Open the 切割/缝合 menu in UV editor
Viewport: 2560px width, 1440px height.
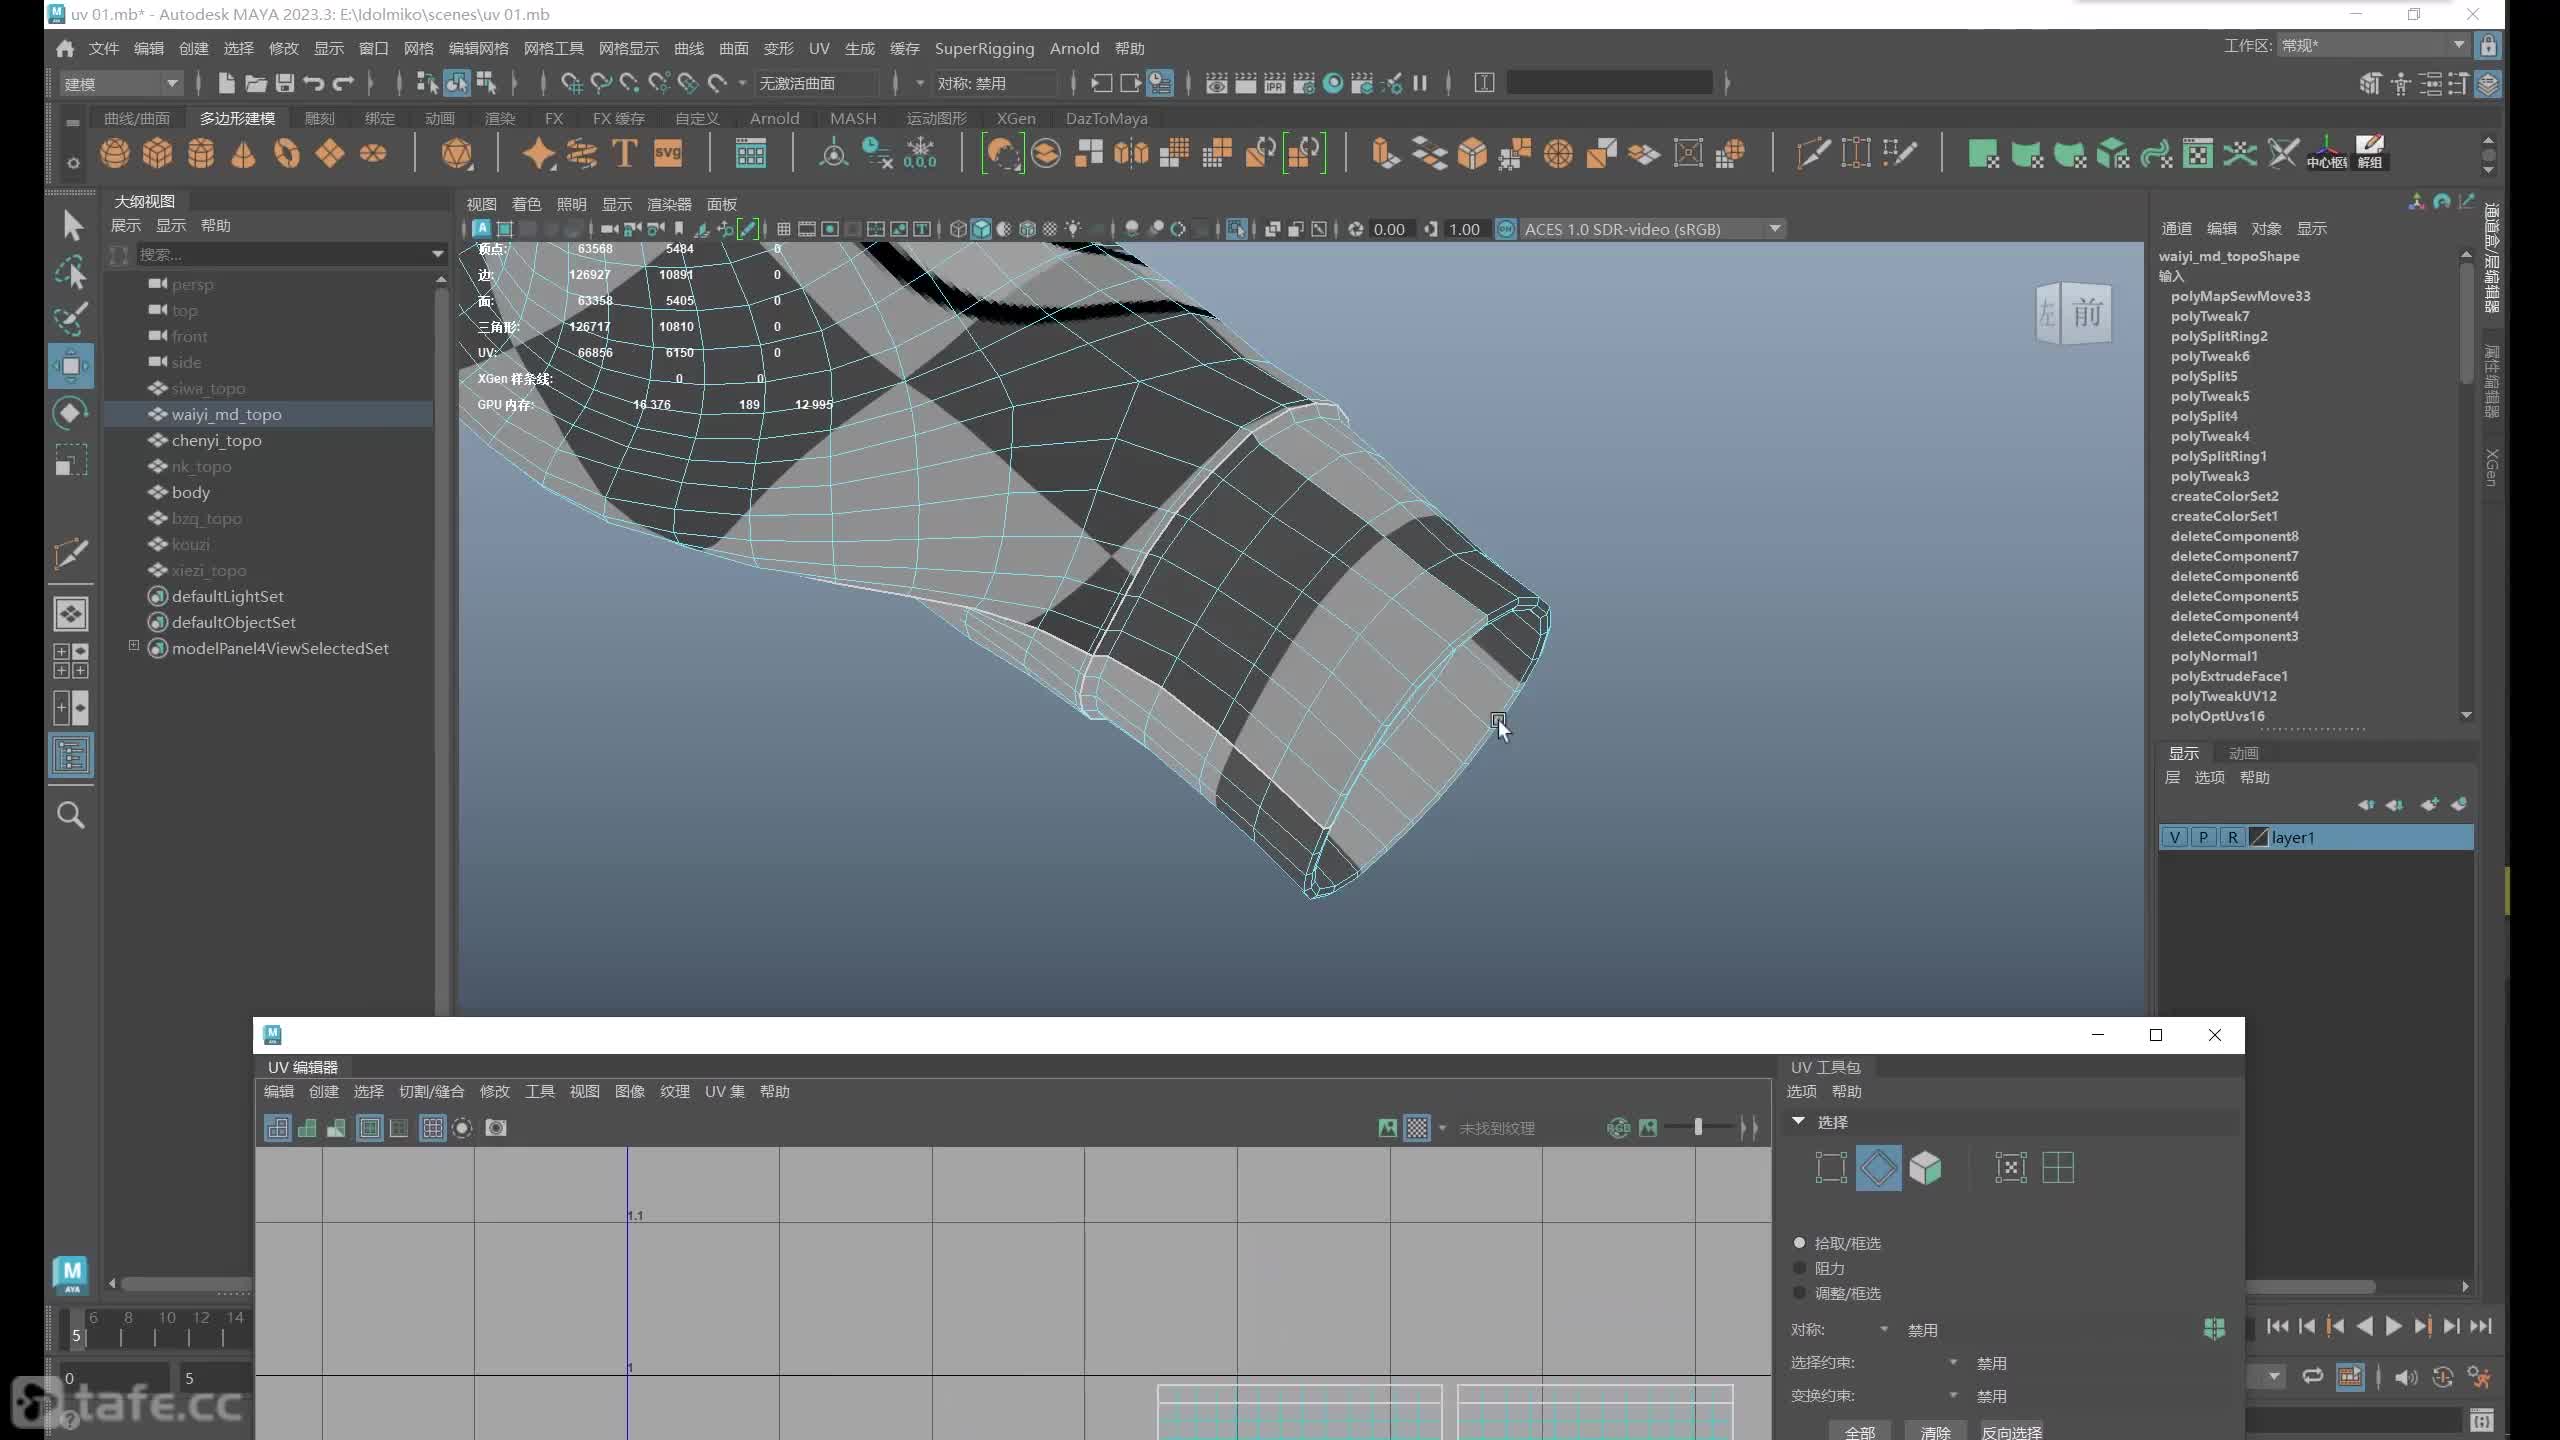pyautogui.click(x=431, y=1091)
